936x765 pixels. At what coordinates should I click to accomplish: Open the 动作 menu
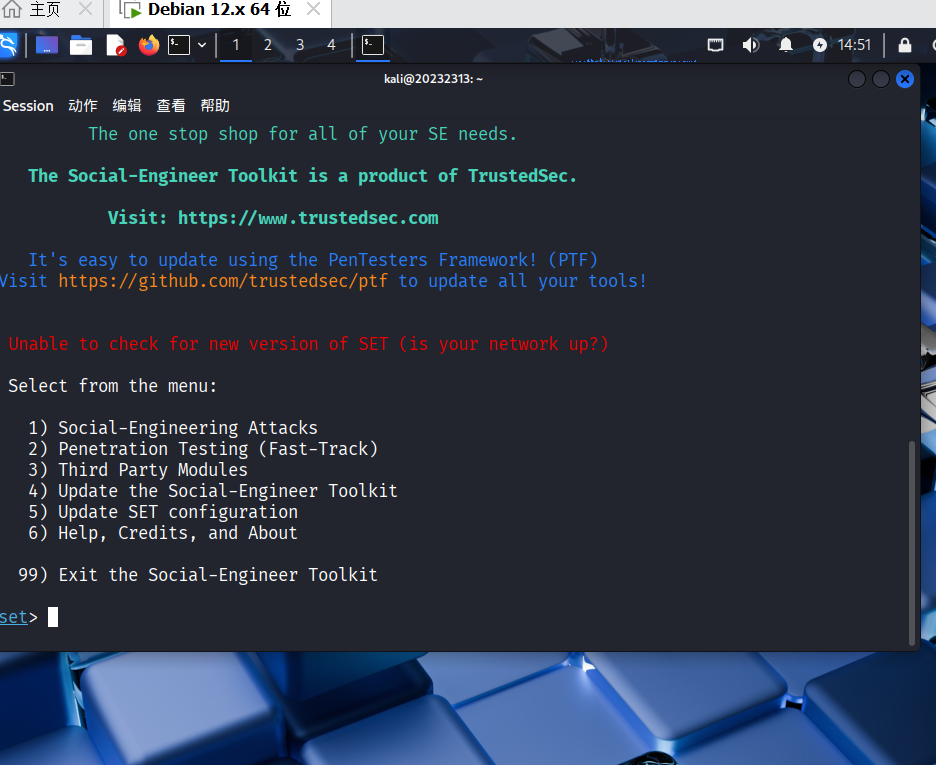click(82, 106)
